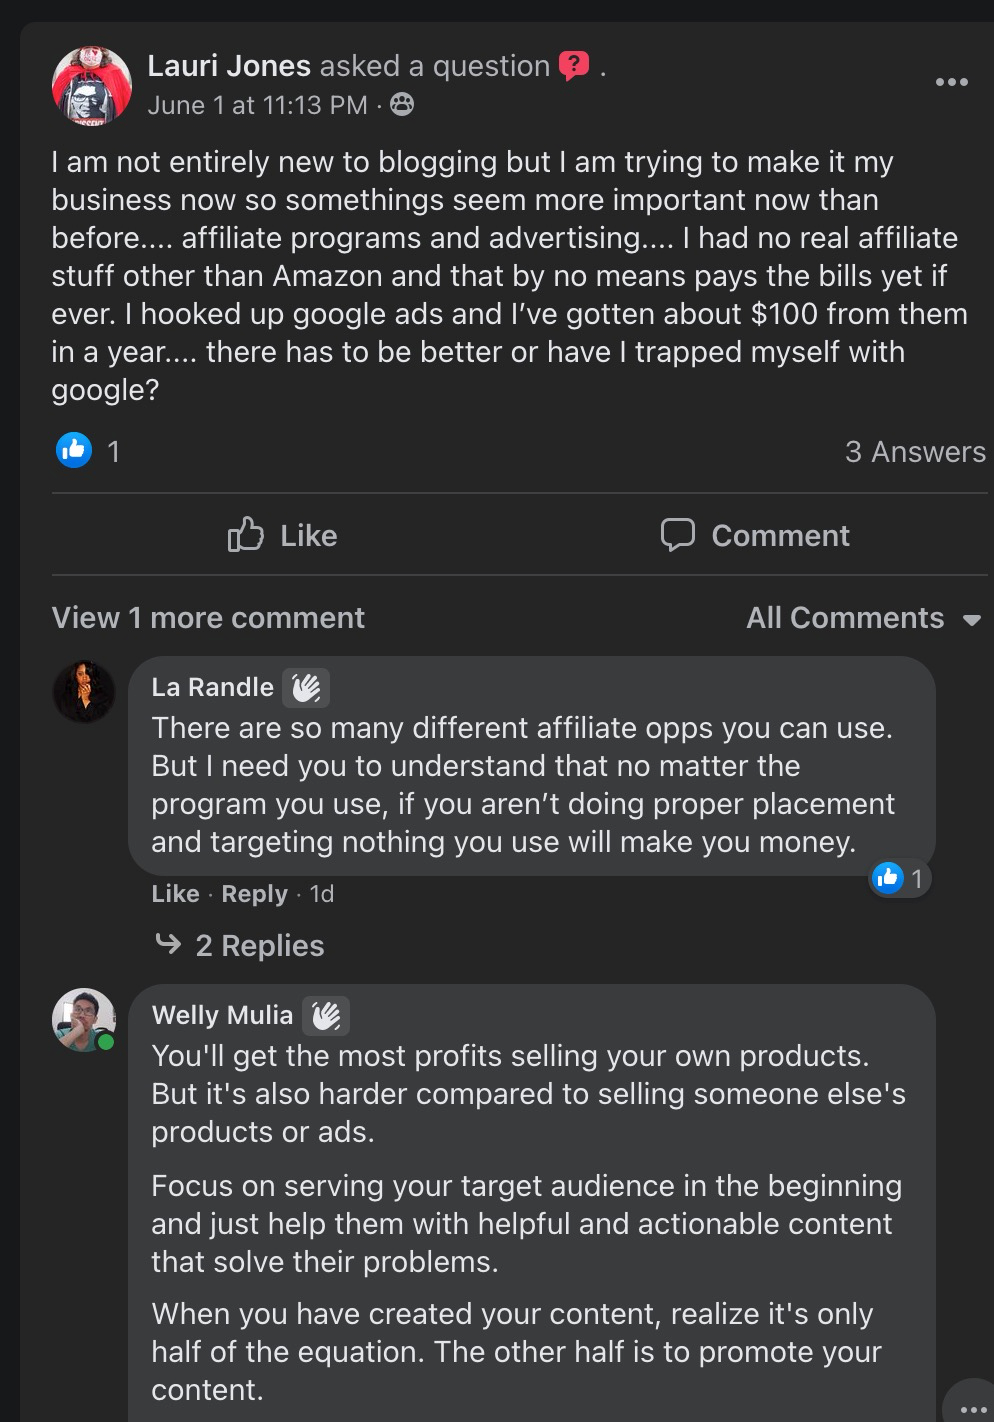Open the 3 Answers link
Screen dimensions: 994x1422
tap(914, 452)
